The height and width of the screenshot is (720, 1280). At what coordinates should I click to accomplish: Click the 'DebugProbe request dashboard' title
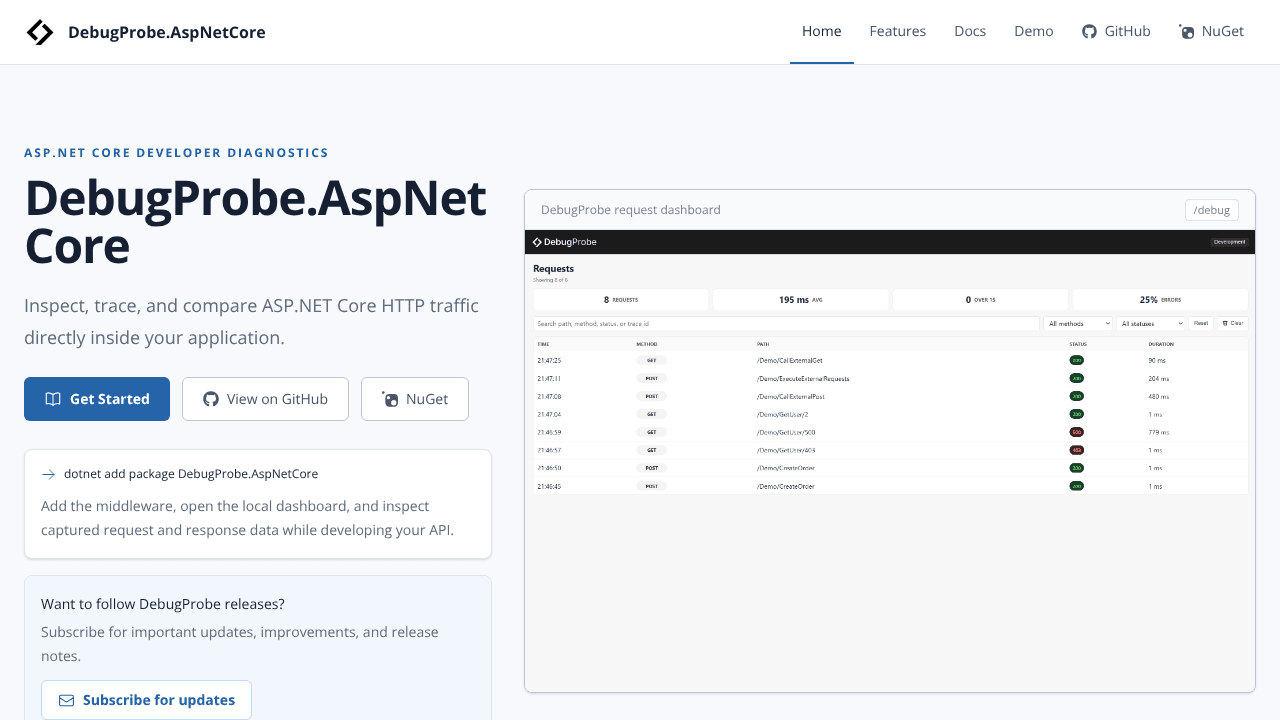(630, 210)
